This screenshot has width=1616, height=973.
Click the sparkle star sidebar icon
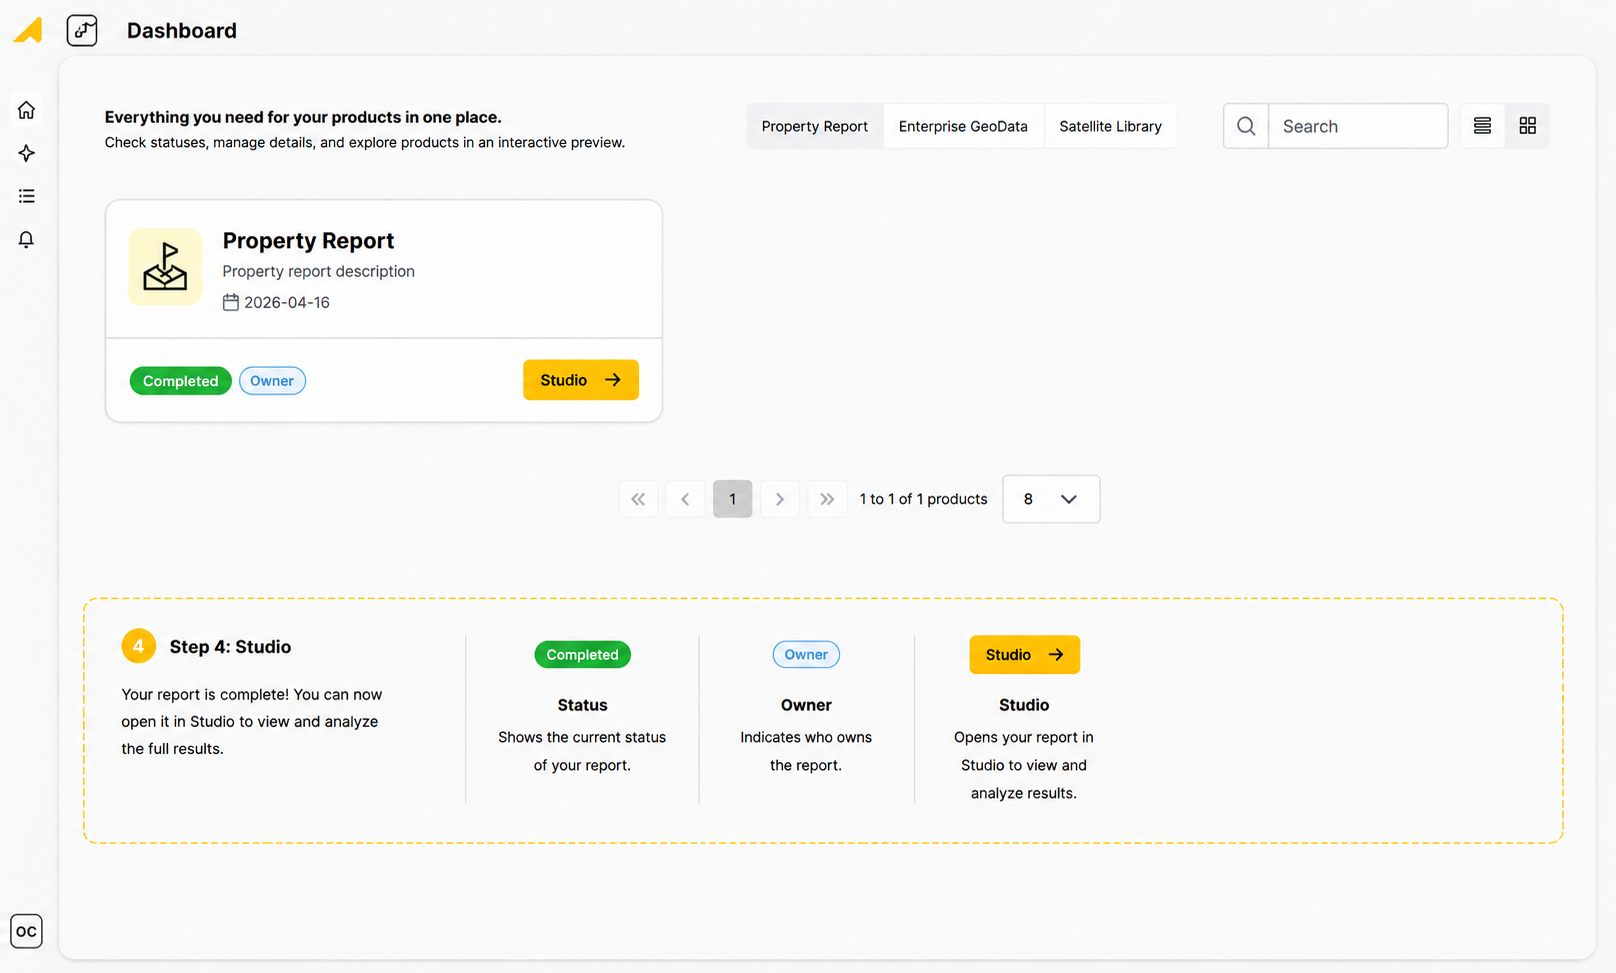(x=27, y=153)
